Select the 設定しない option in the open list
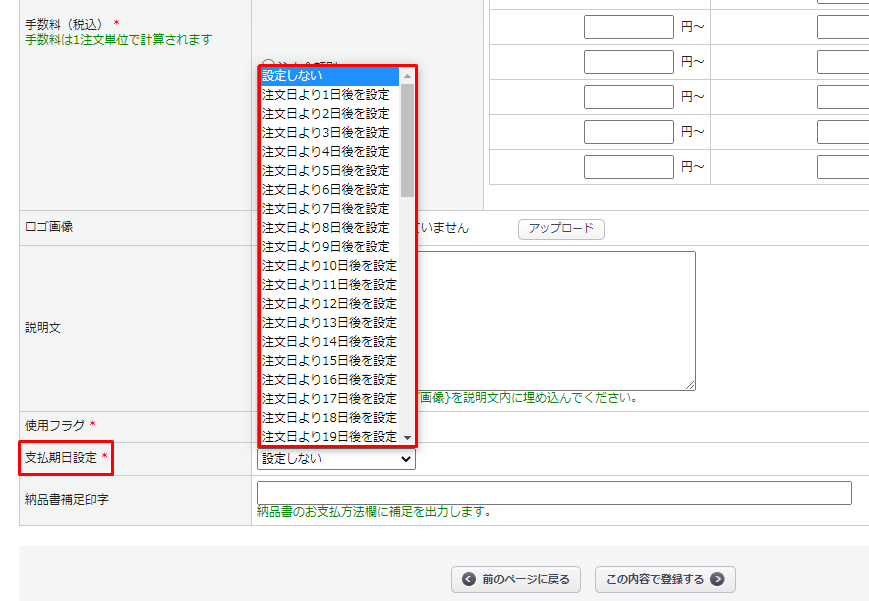Viewport: 869px width, 601px height. tap(329, 75)
